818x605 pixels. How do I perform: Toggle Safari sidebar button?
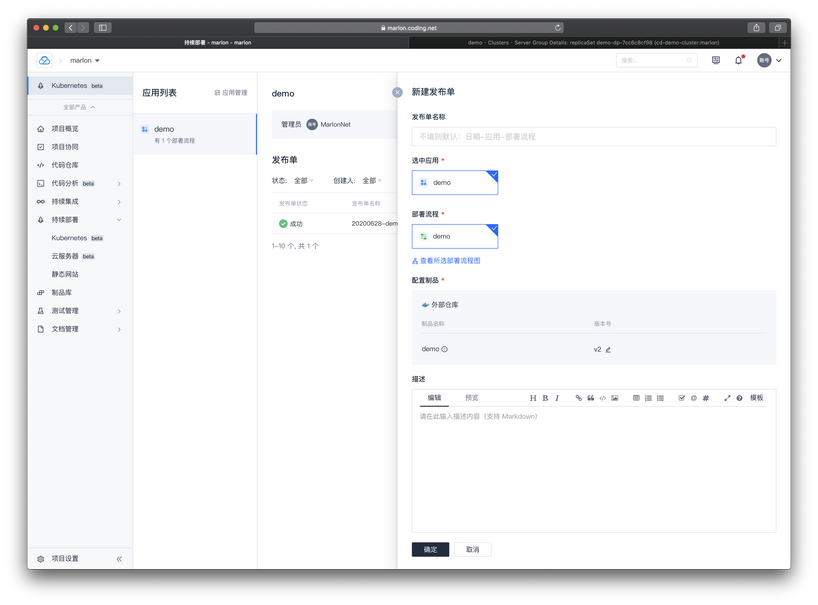click(x=103, y=28)
